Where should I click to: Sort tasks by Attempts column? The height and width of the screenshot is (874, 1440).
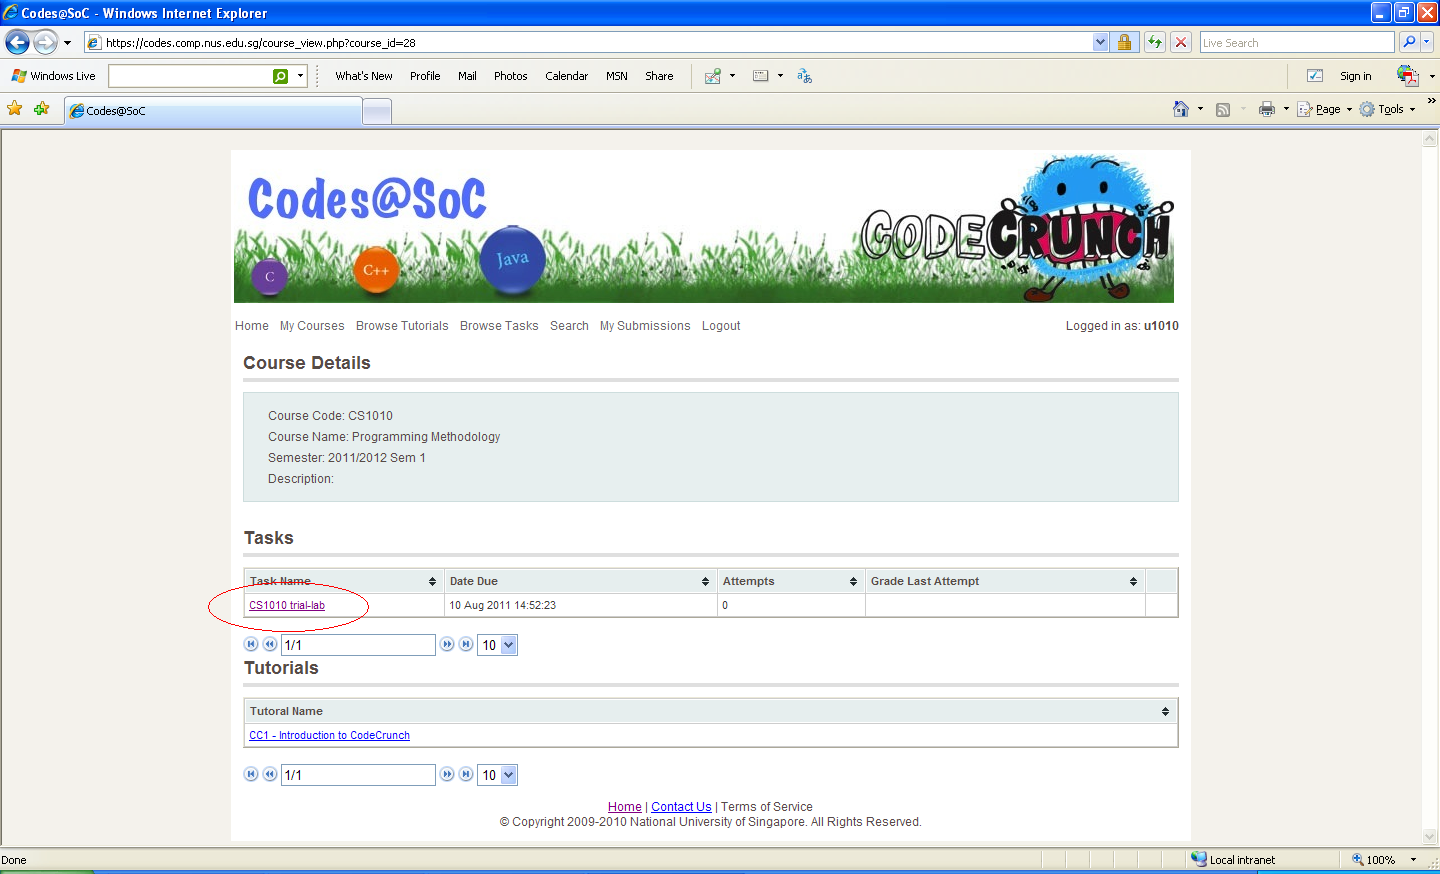(791, 581)
